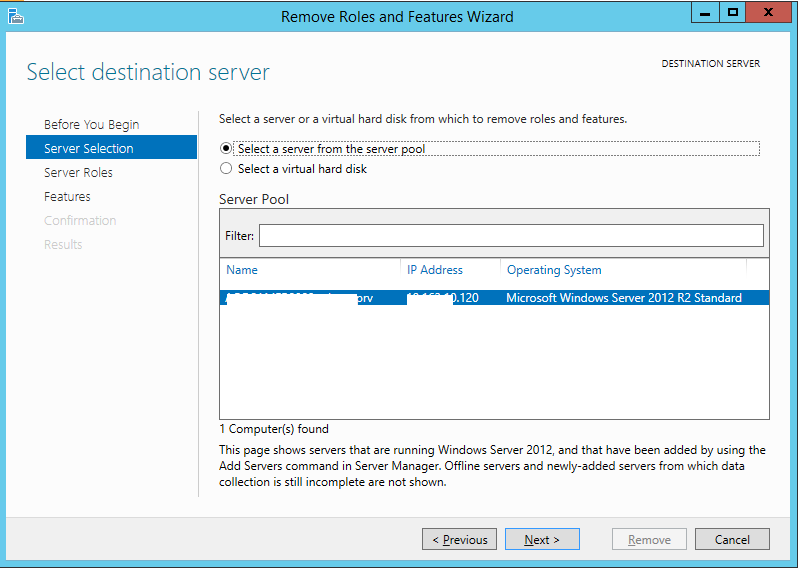Click the DESTINATION SERVER label
The width and height of the screenshot is (798, 568).
tap(710, 64)
